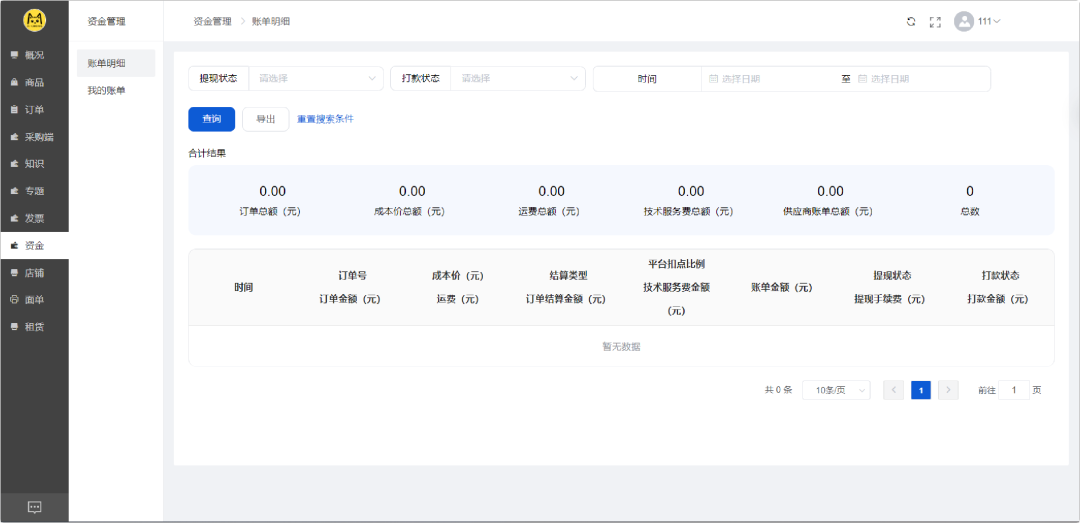Click 合计结果 section label

pyautogui.click(x=207, y=153)
